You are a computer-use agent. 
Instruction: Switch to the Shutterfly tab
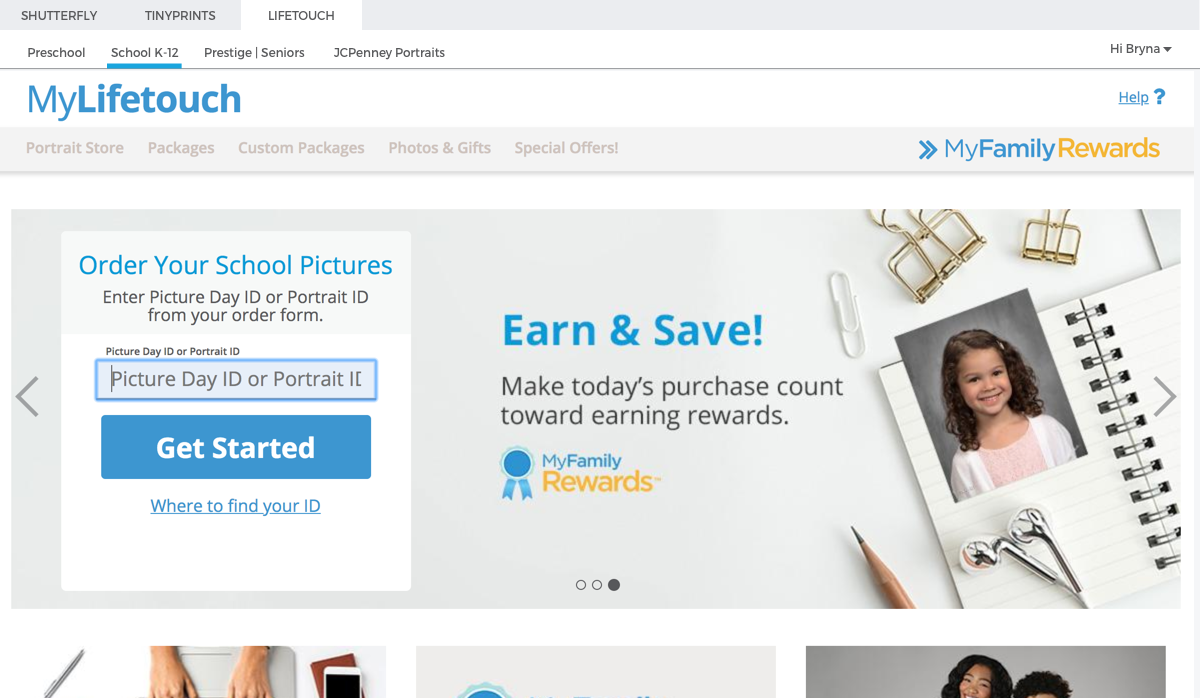pos(59,15)
